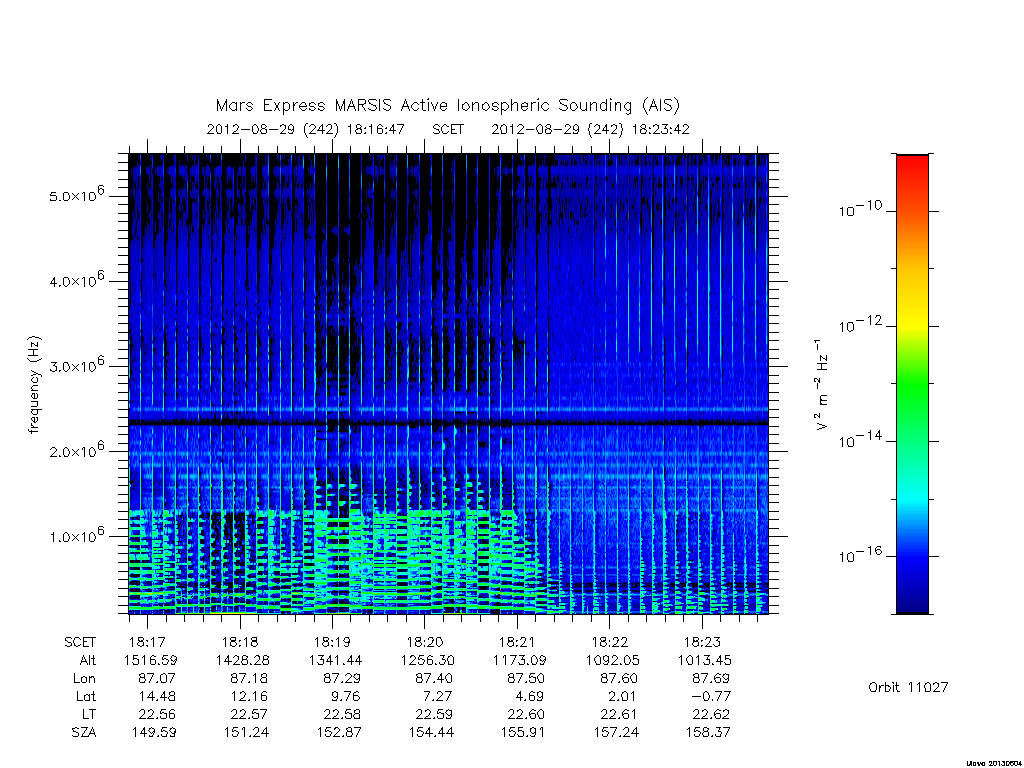
Task: Click the 5.0×10^6 frequency tick label
Action: pyautogui.click(x=76, y=194)
